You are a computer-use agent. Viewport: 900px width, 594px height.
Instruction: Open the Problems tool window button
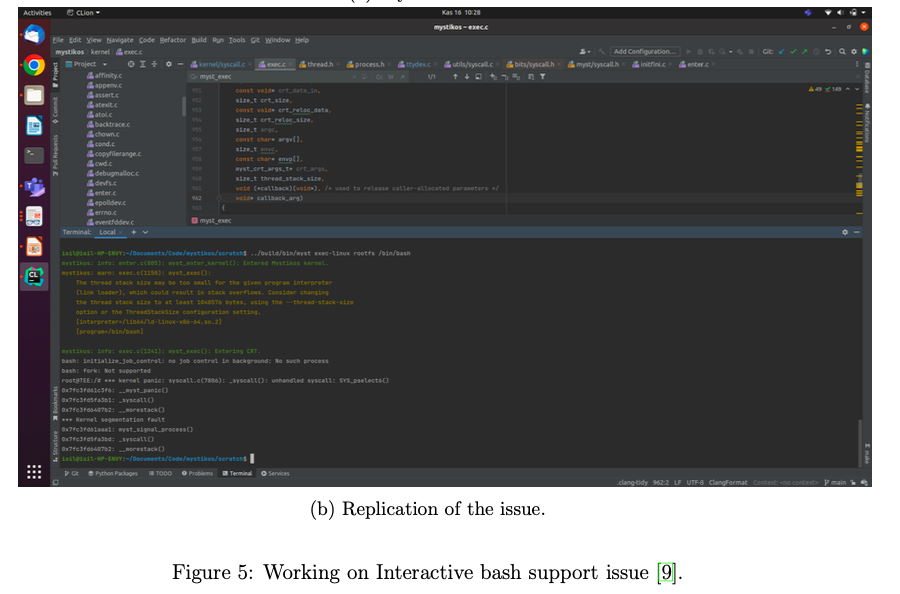(197, 473)
